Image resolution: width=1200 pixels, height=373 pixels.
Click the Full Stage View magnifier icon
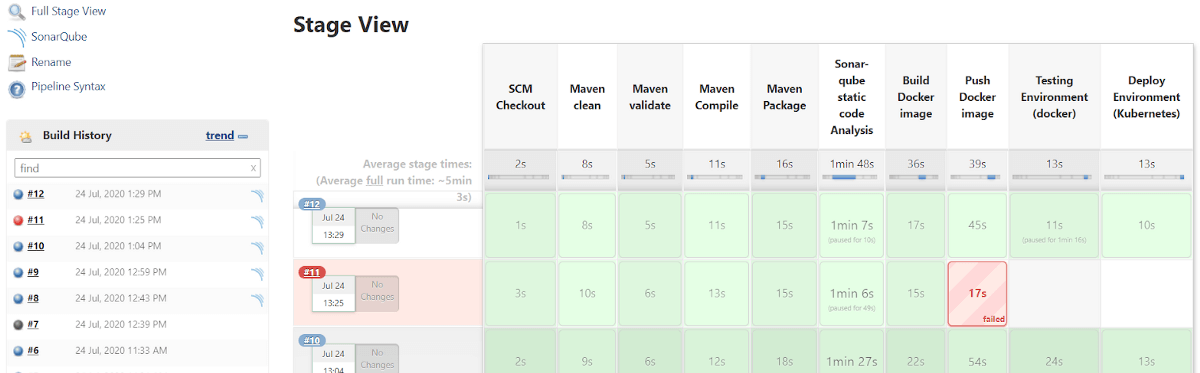coord(16,12)
